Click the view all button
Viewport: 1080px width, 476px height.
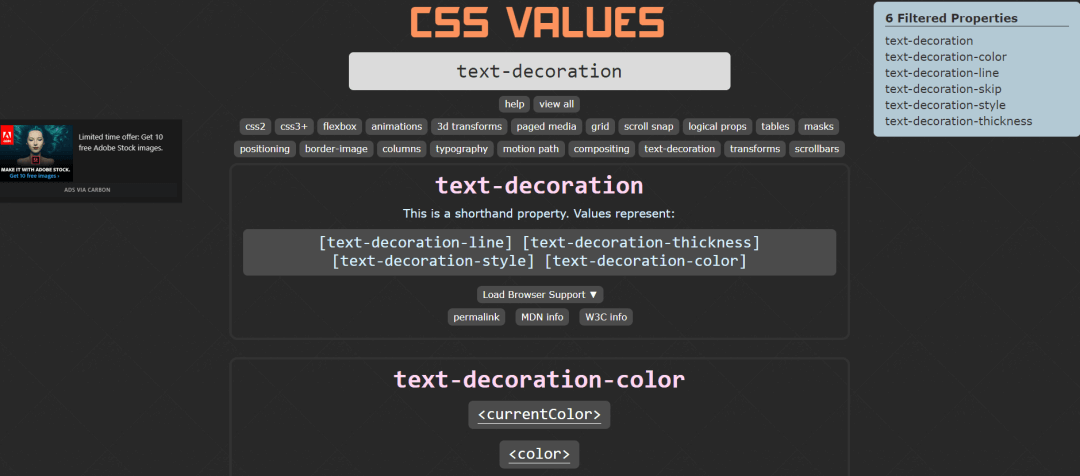pos(557,104)
